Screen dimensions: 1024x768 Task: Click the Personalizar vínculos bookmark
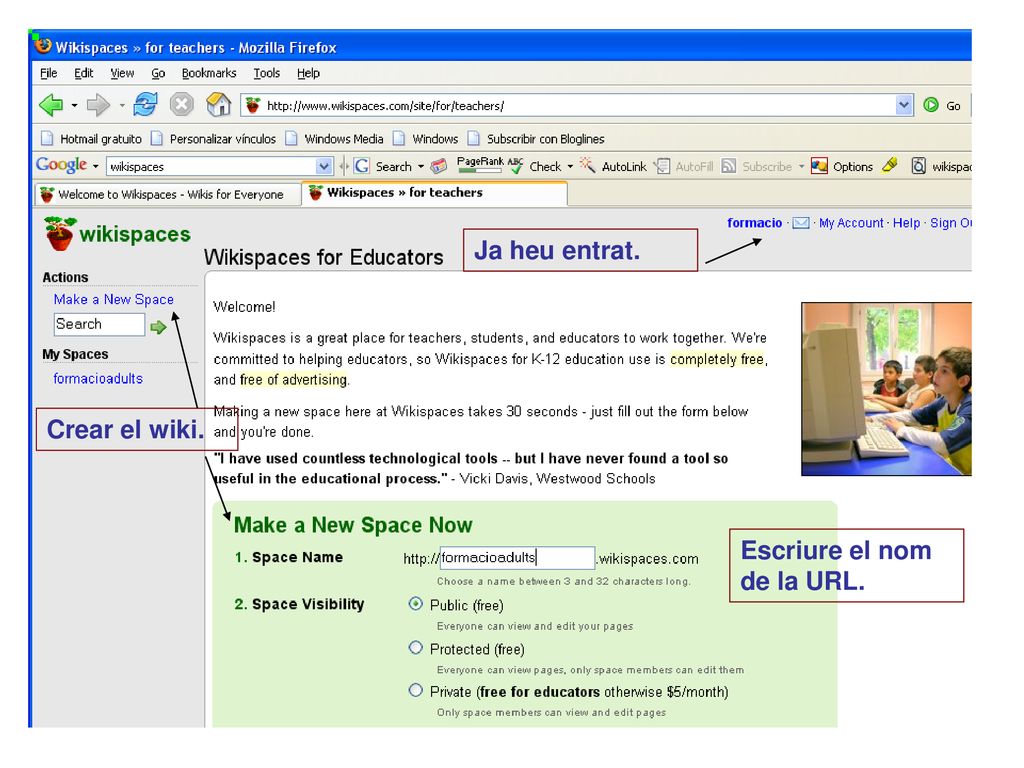pyautogui.click(x=214, y=139)
